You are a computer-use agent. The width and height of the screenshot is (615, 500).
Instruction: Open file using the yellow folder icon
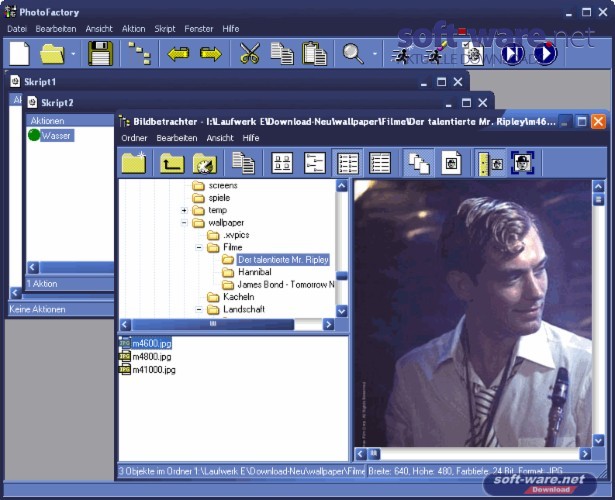52,53
